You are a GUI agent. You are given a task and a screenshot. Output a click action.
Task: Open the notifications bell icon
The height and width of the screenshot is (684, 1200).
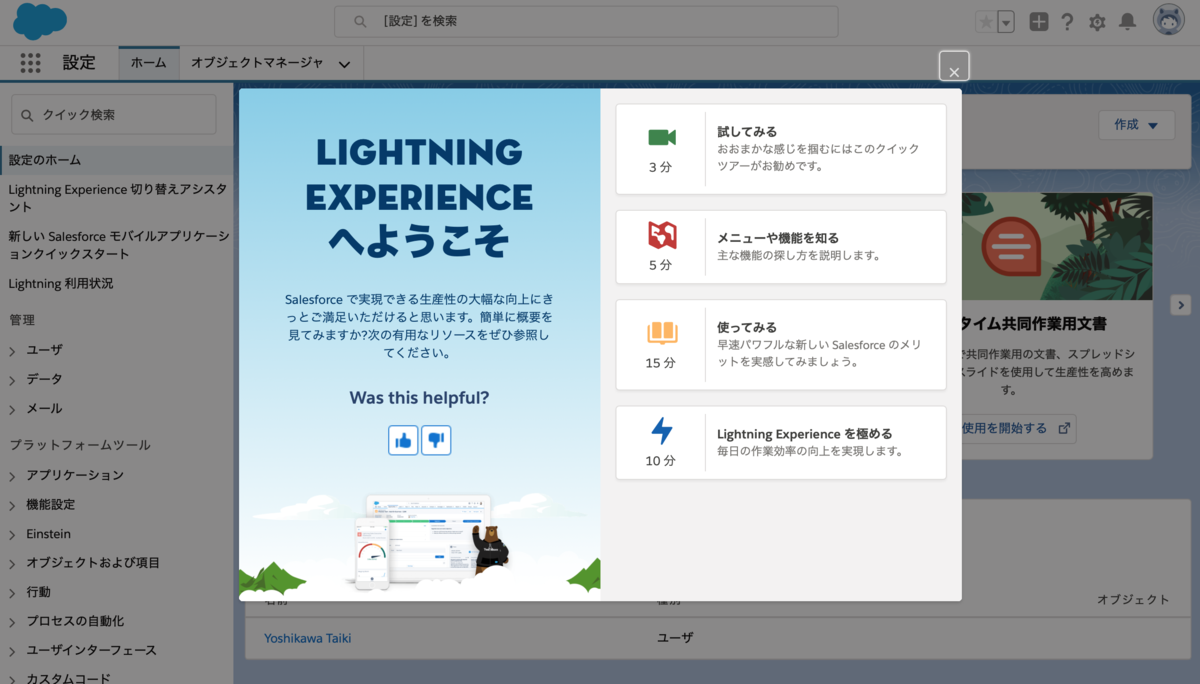(1127, 22)
